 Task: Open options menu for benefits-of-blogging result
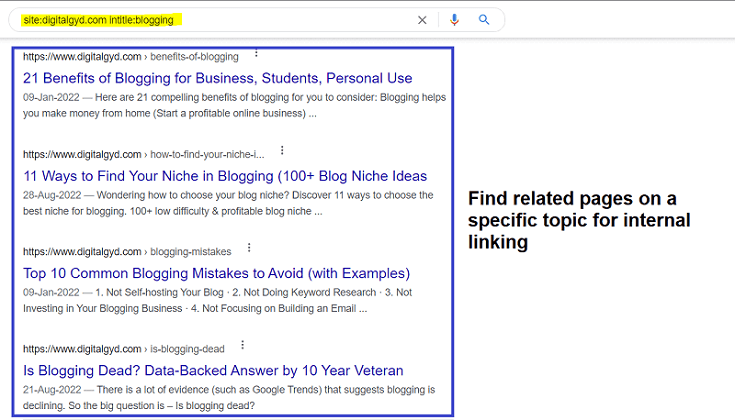(x=256, y=53)
